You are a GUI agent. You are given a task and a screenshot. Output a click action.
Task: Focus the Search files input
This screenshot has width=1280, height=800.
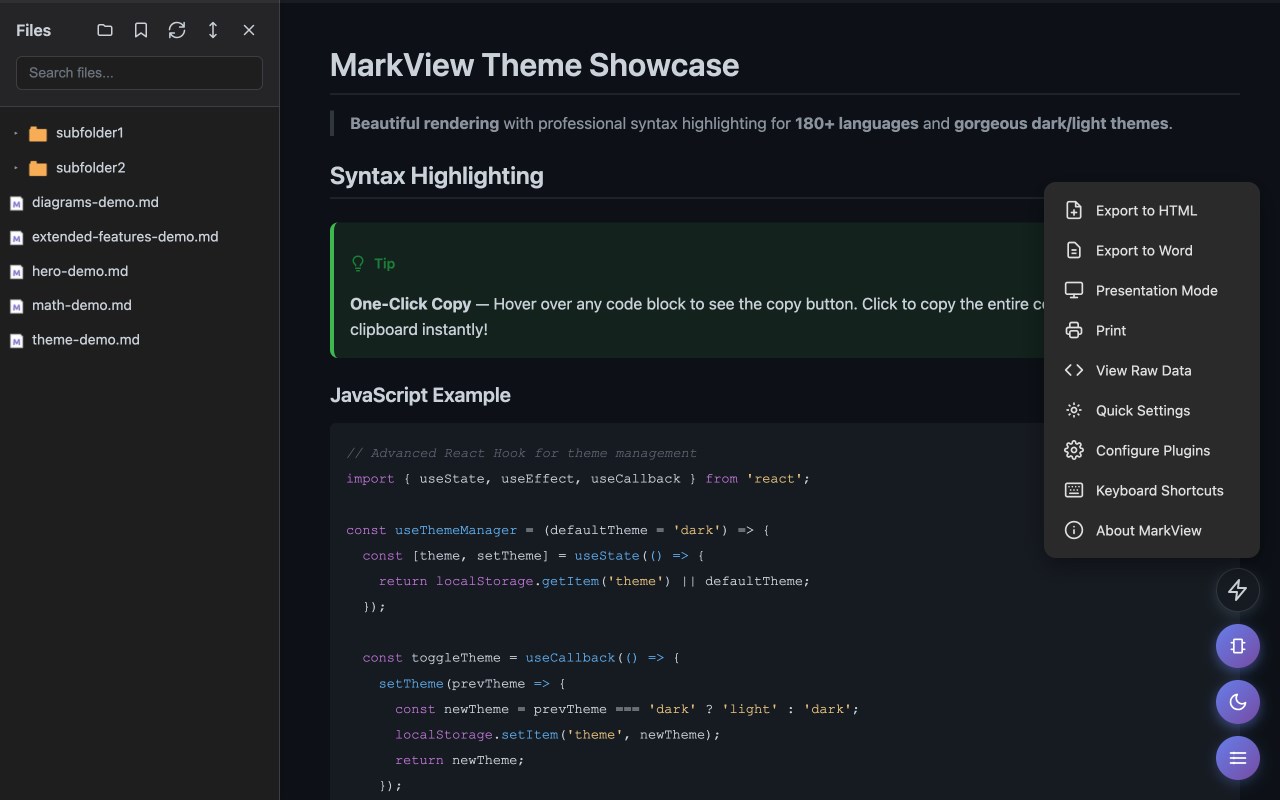pyautogui.click(x=139, y=73)
